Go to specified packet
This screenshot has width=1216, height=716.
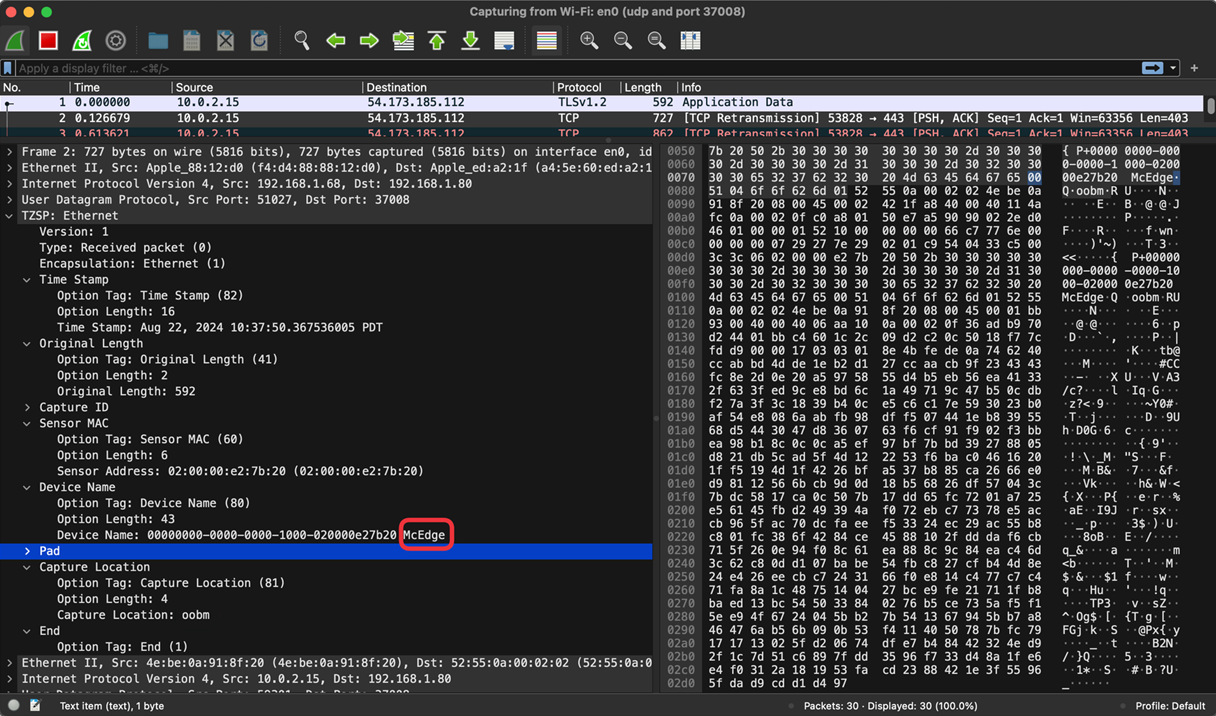click(x=403, y=41)
